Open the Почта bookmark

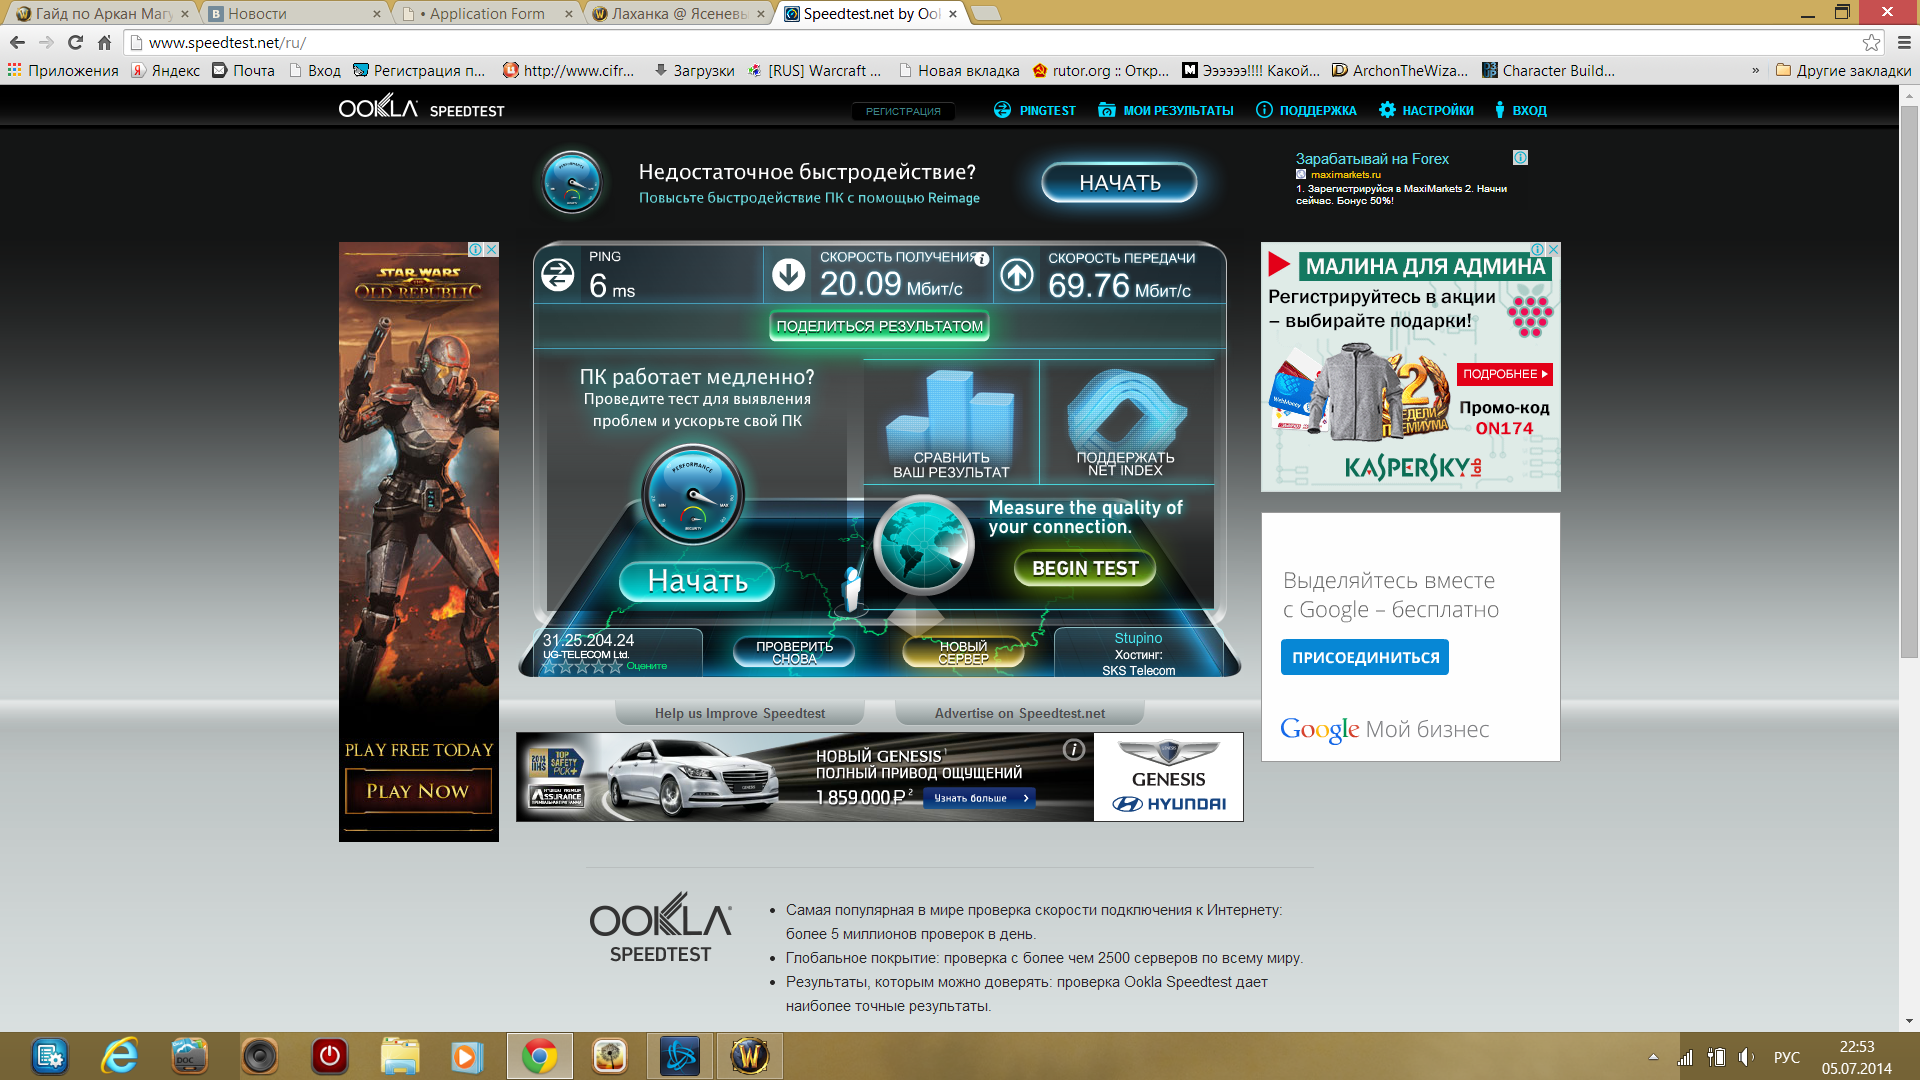tap(244, 71)
